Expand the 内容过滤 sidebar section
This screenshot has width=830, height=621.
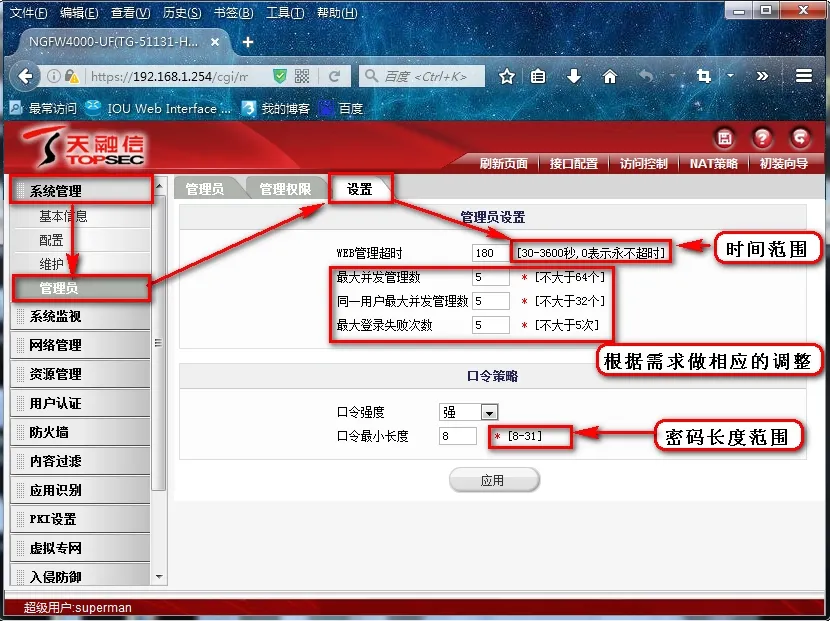pyautogui.click(x=80, y=461)
